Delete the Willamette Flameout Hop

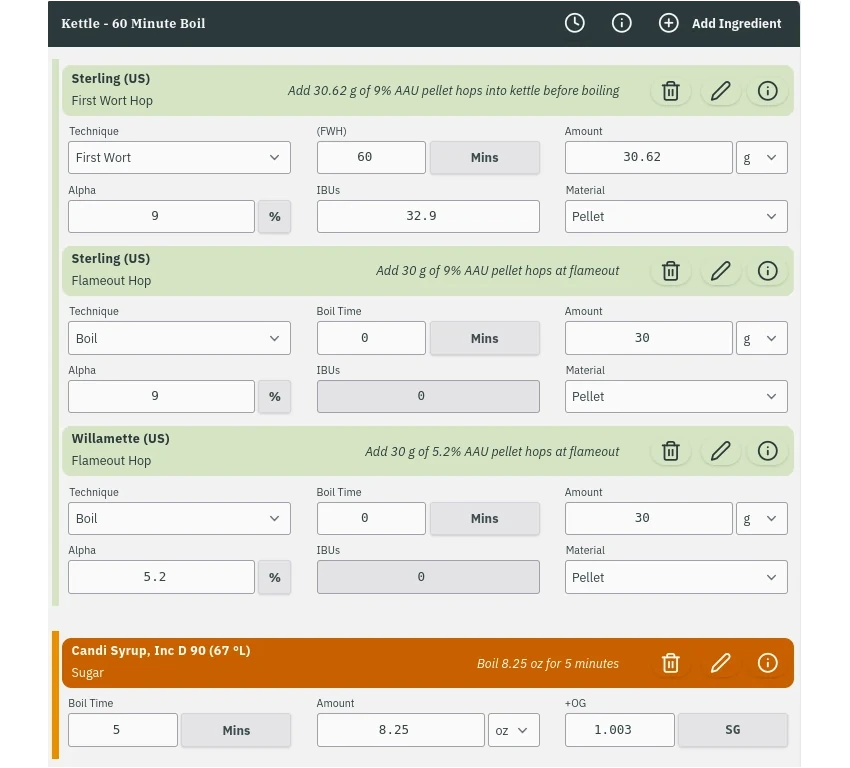tap(671, 451)
